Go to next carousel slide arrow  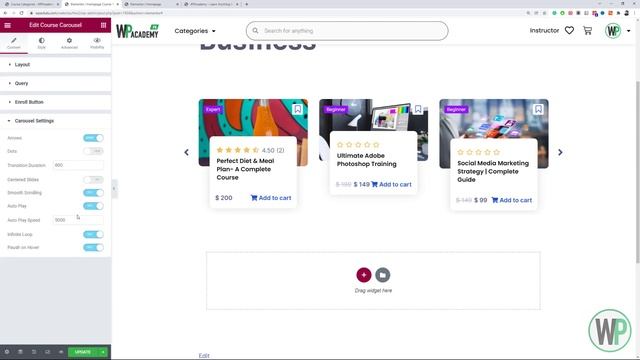[560, 152]
